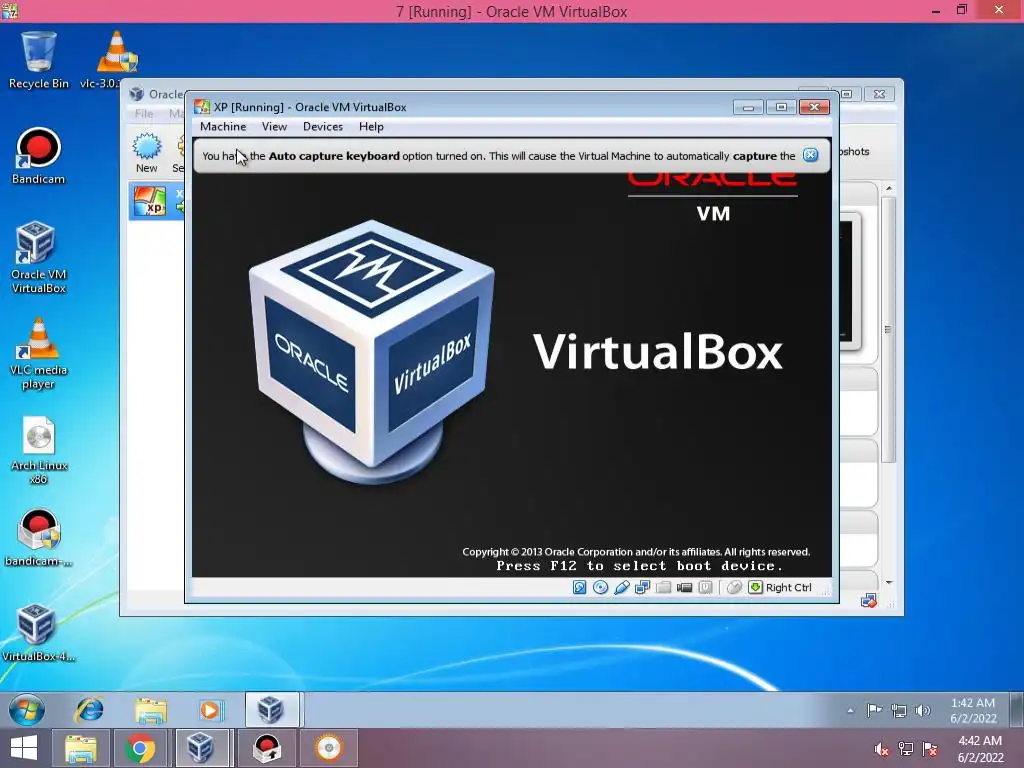Click Action Center flag in guest tray

pyautogui.click(x=873, y=711)
